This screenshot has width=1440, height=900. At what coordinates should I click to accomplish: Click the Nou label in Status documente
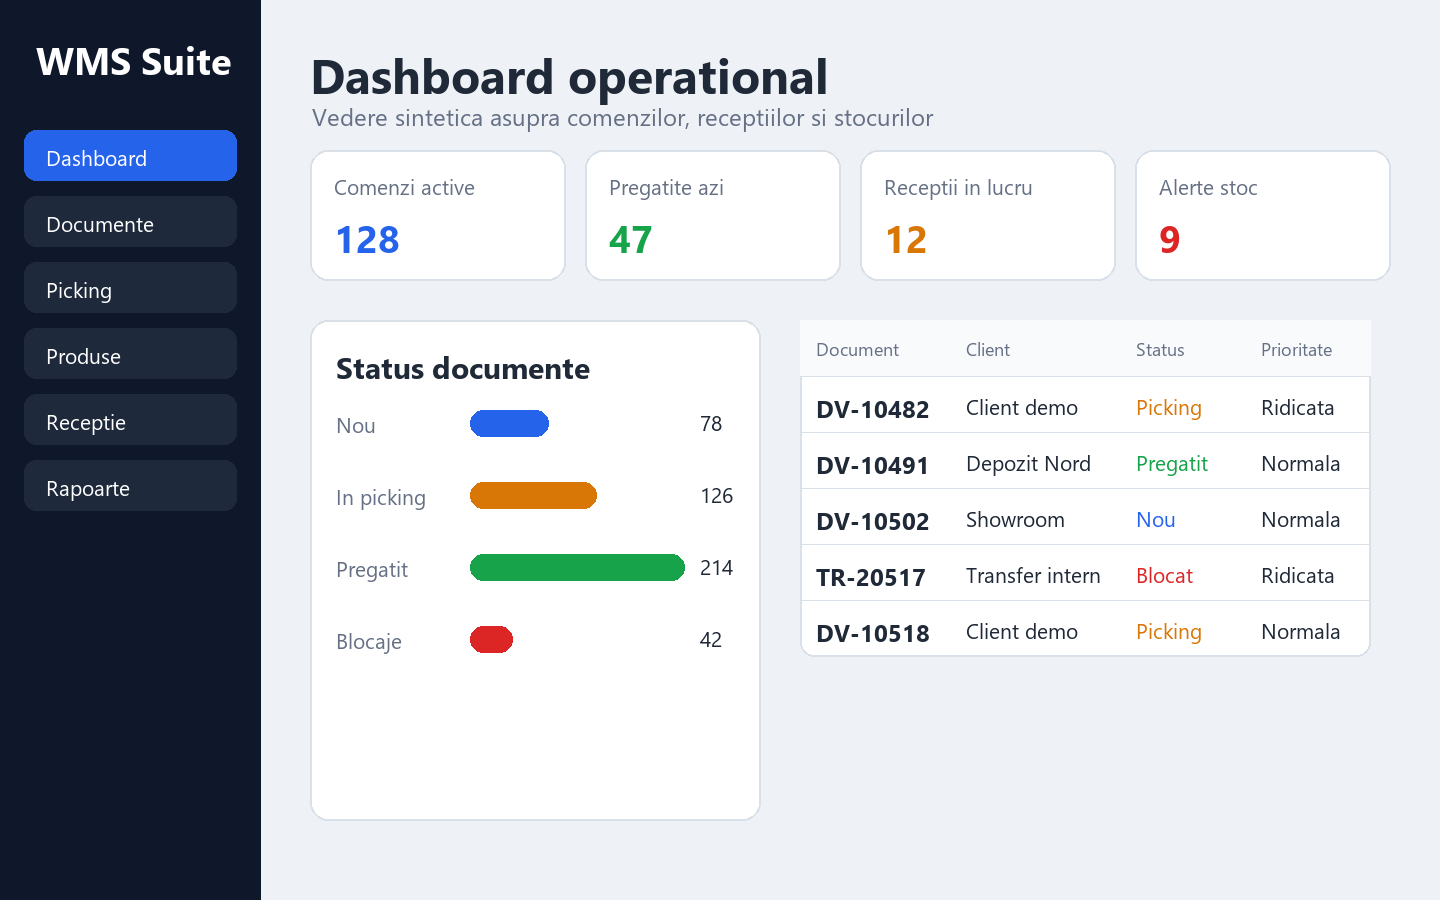(x=356, y=426)
